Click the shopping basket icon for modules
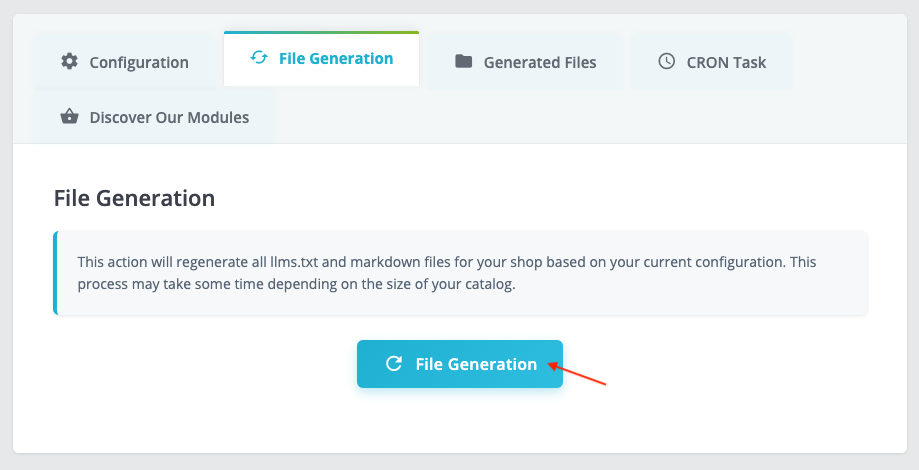The height and width of the screenshot is (470, 919). point(69,117)
